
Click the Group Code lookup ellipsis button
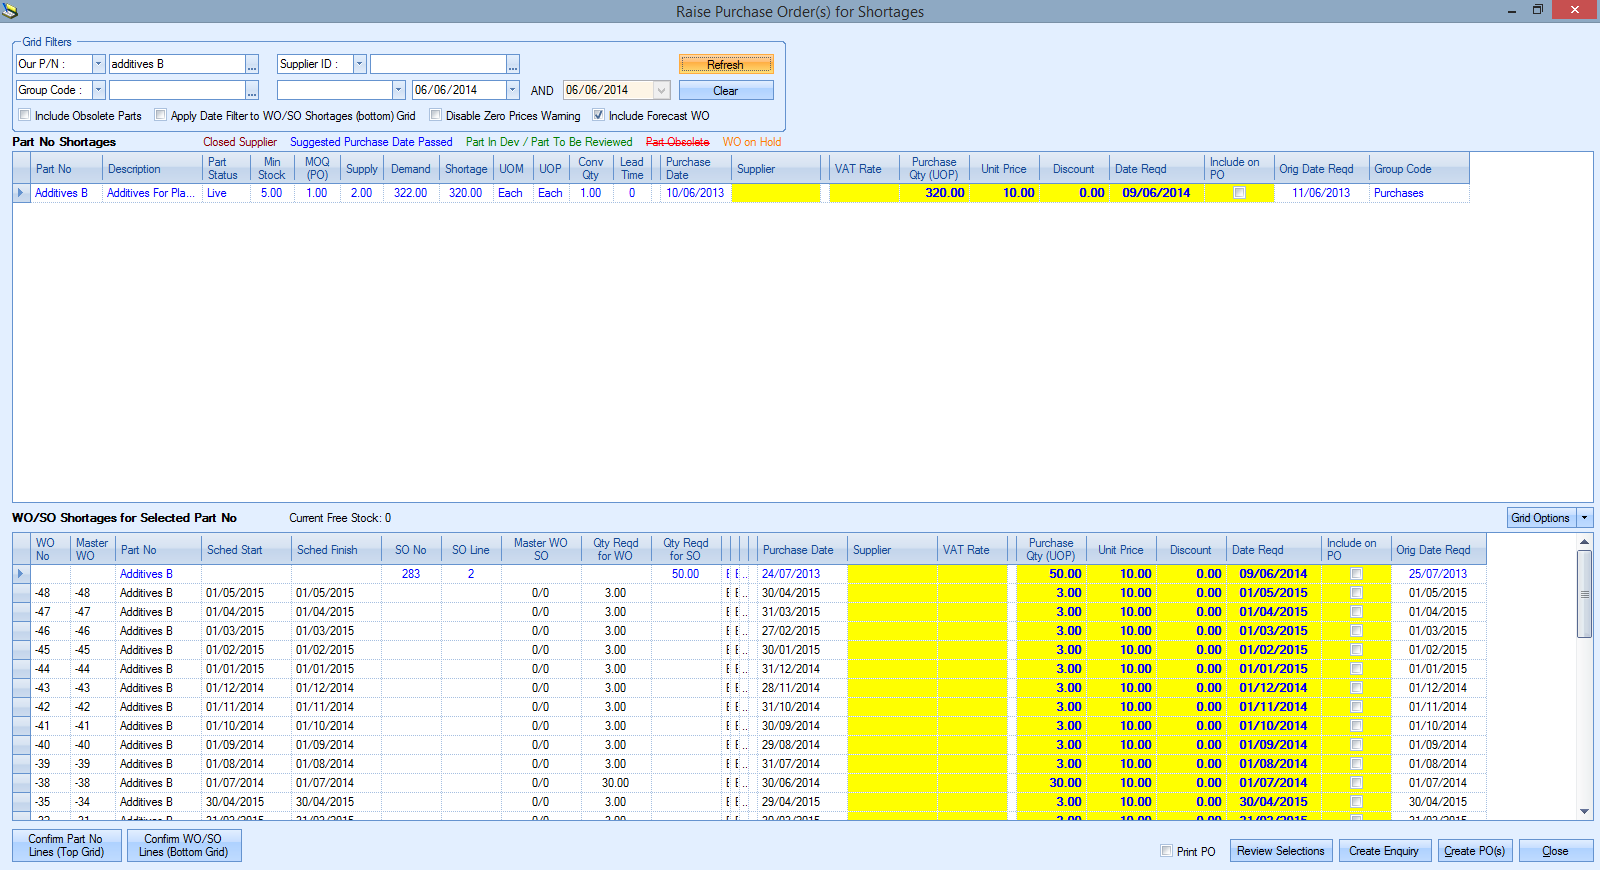252,91
